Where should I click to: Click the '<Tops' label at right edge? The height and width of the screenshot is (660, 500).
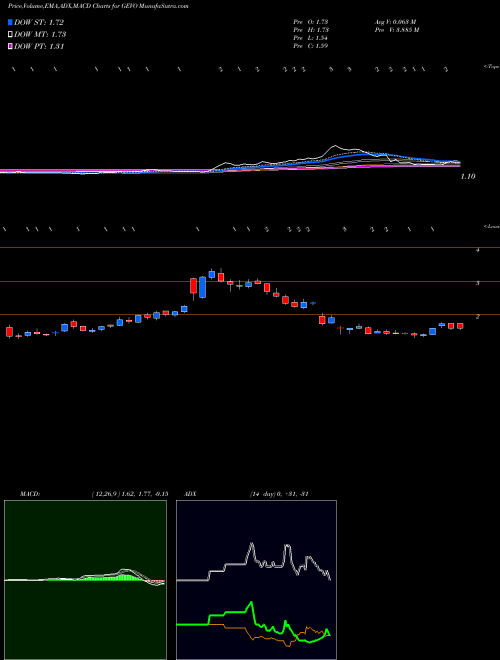tap(492, 67)
